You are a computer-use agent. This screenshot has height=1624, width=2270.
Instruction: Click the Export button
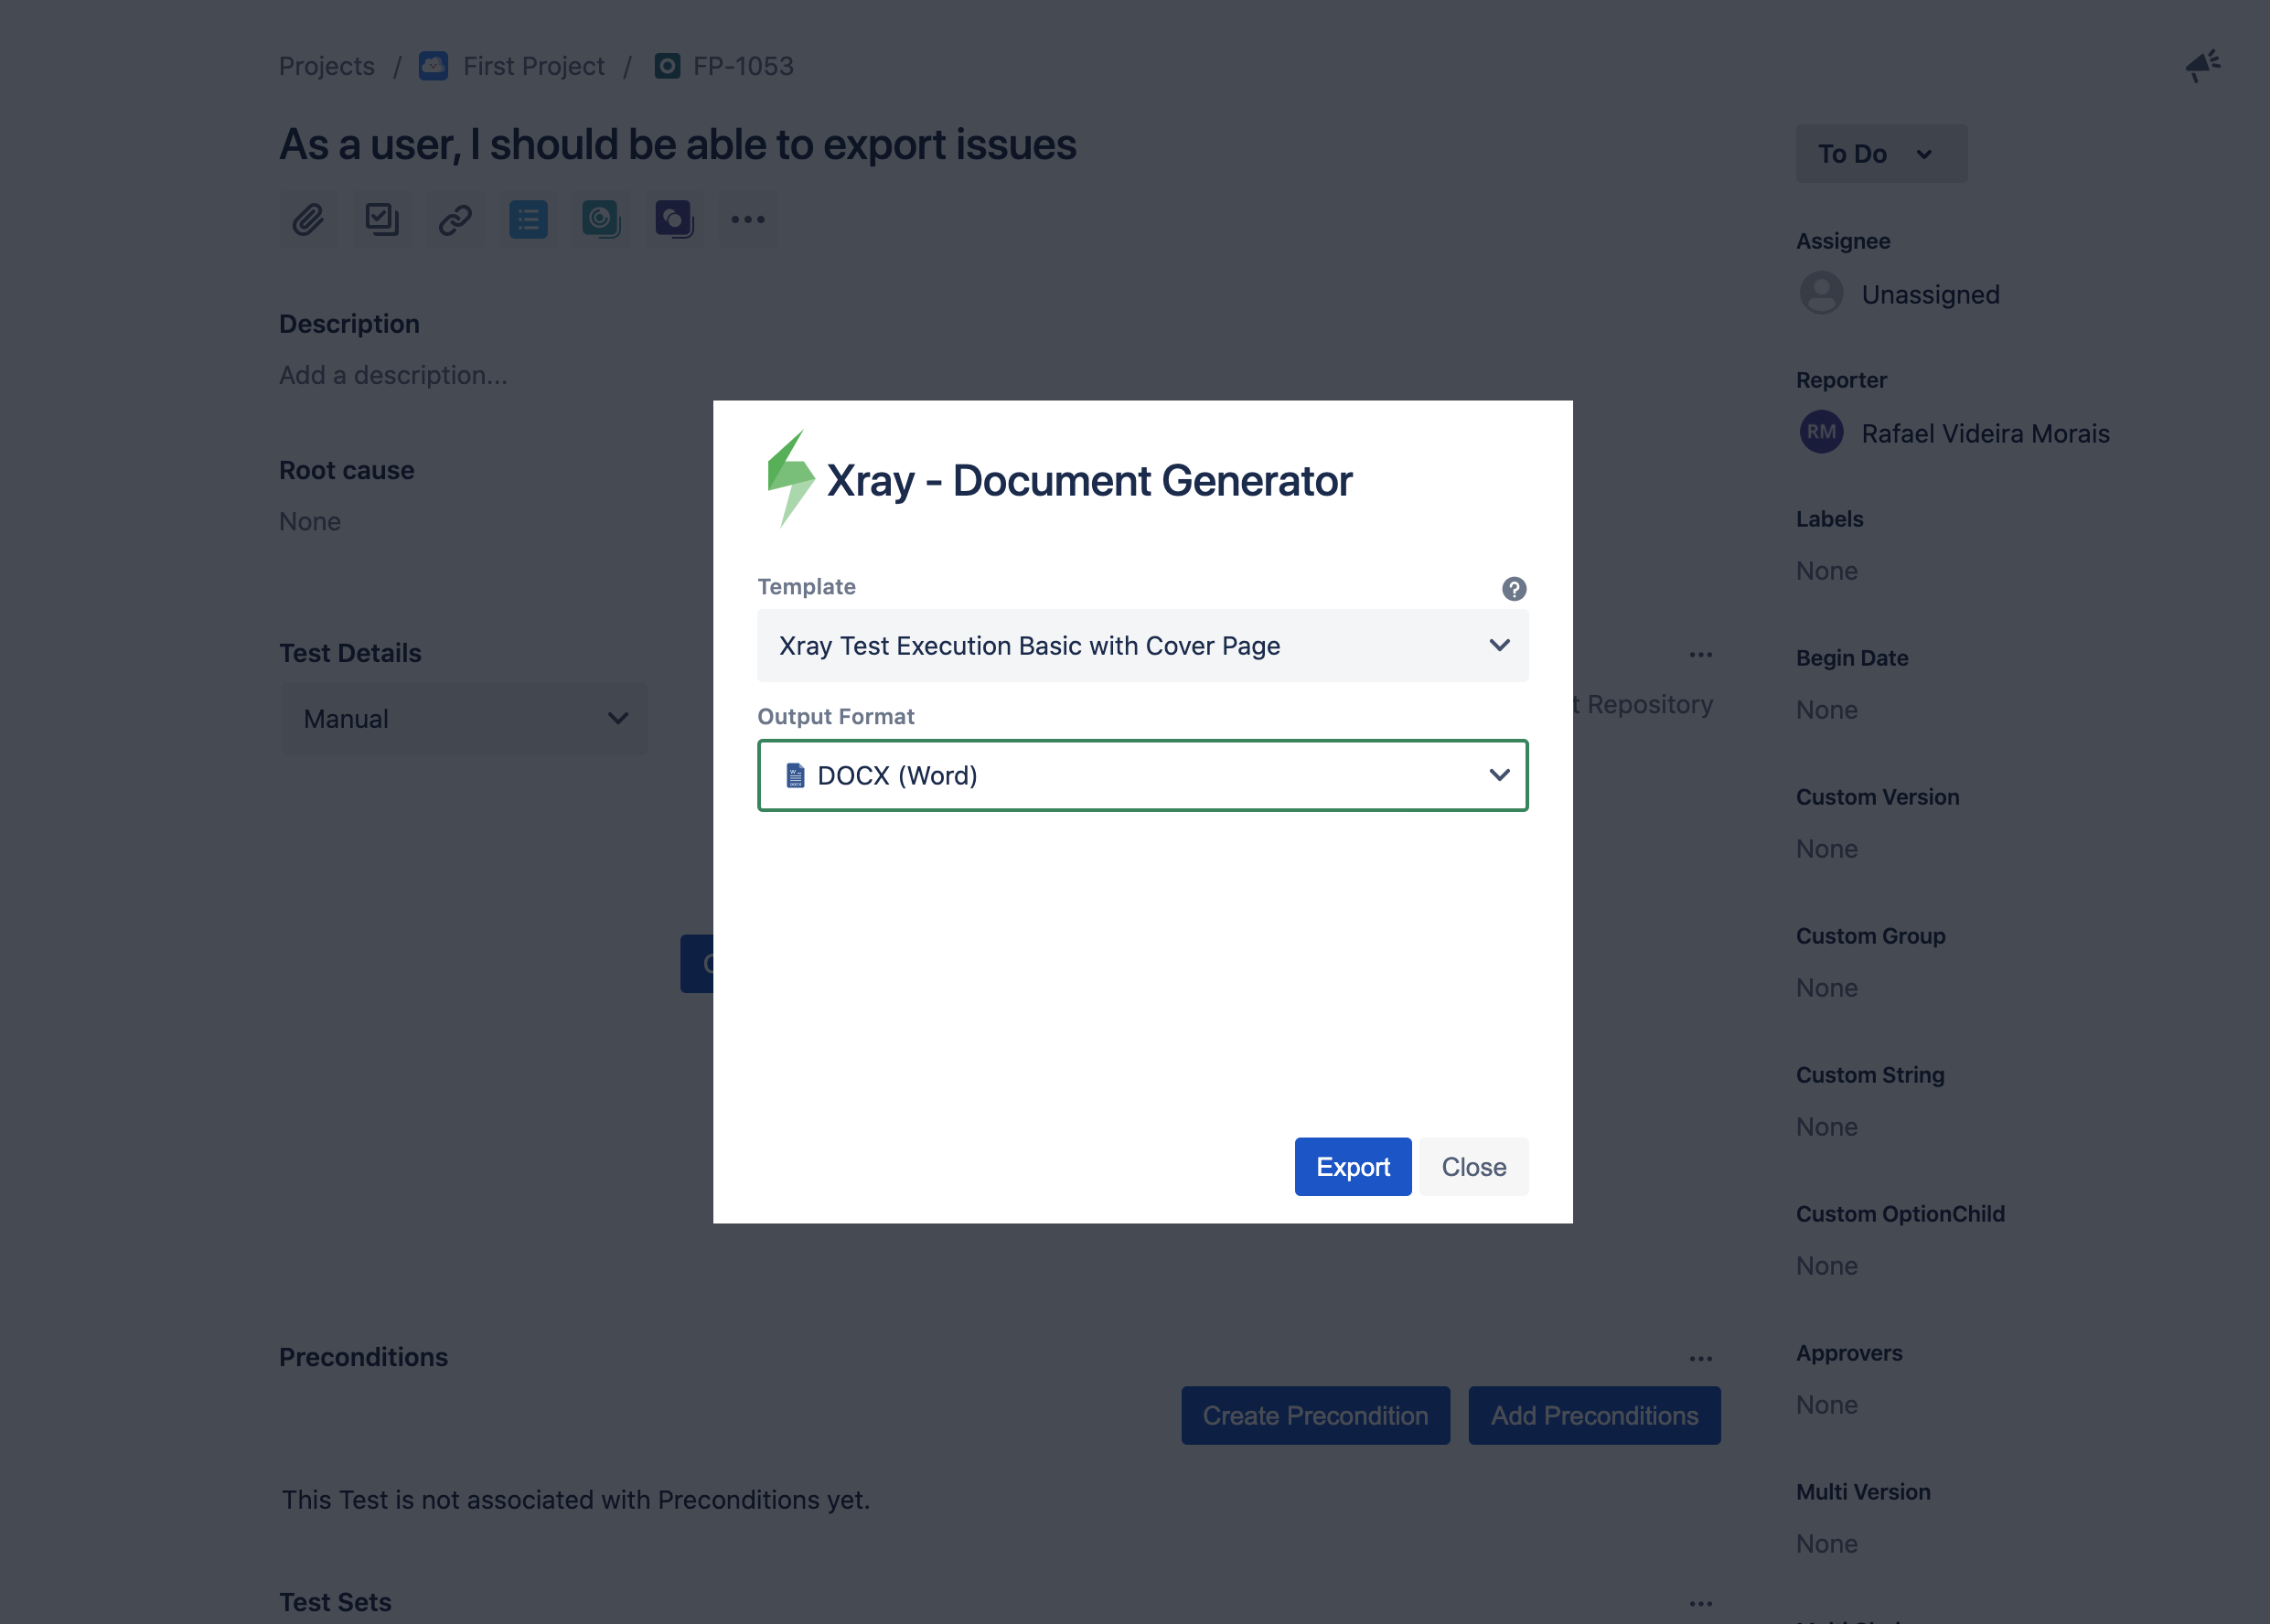1353,1167
